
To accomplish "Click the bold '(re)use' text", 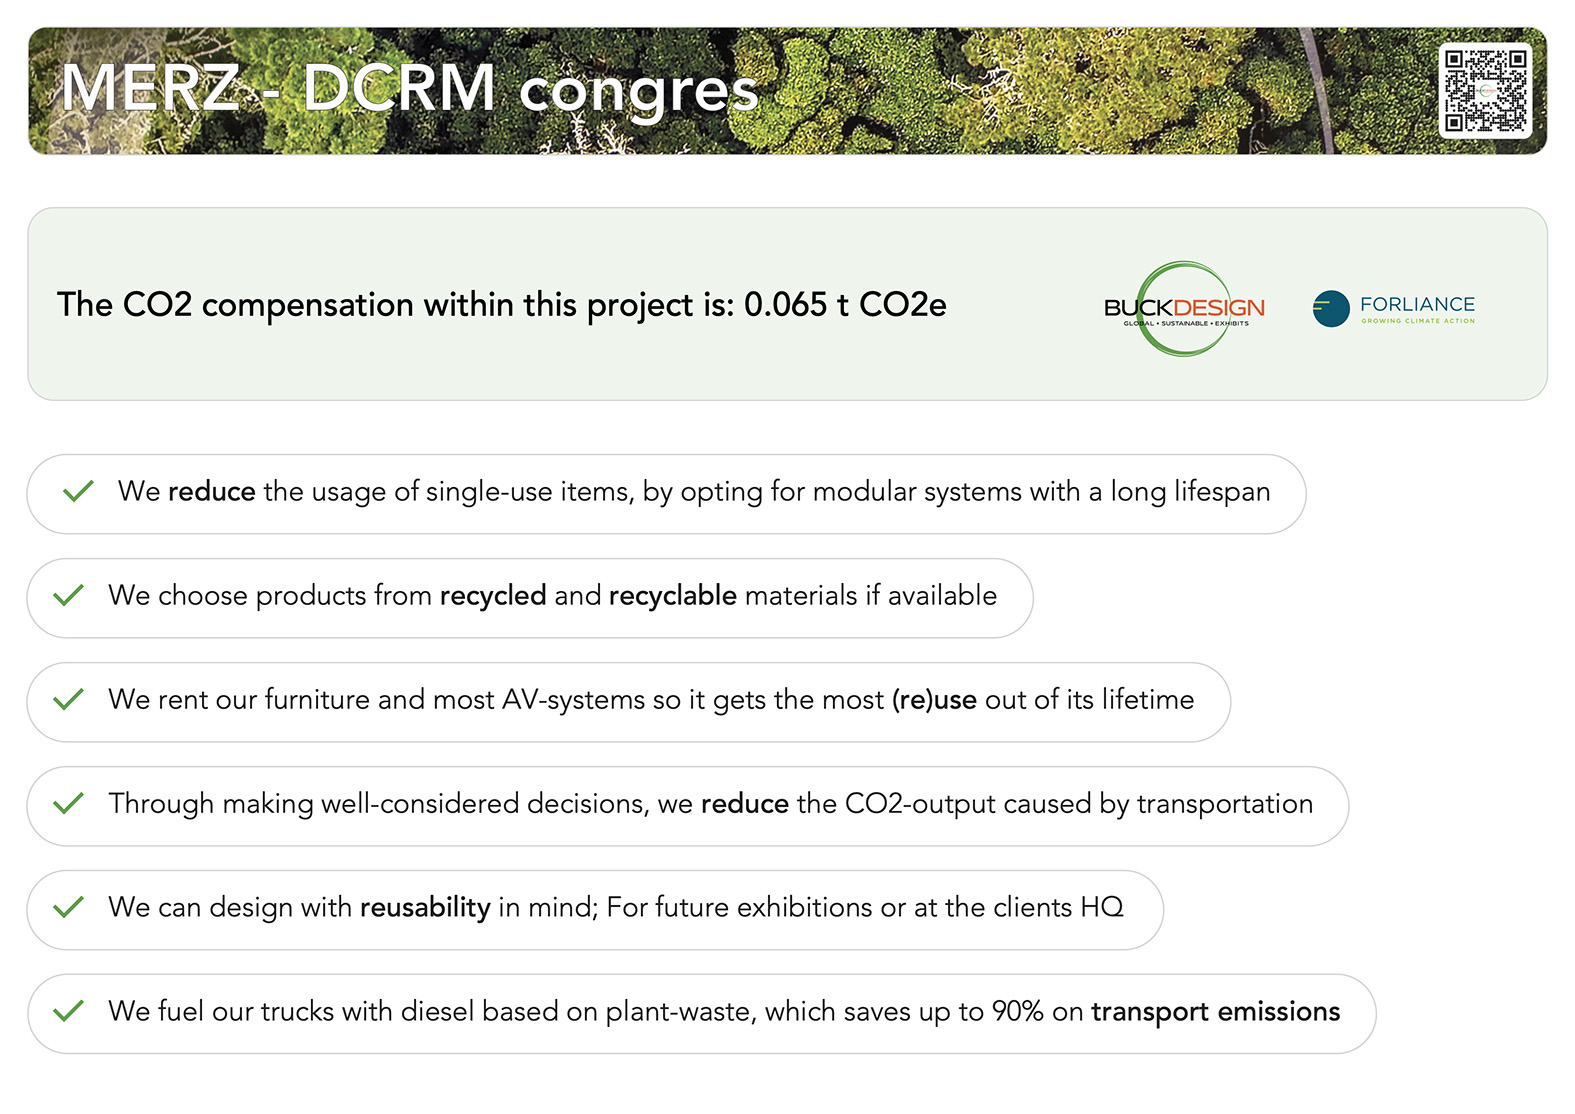I will pos(934,700).
